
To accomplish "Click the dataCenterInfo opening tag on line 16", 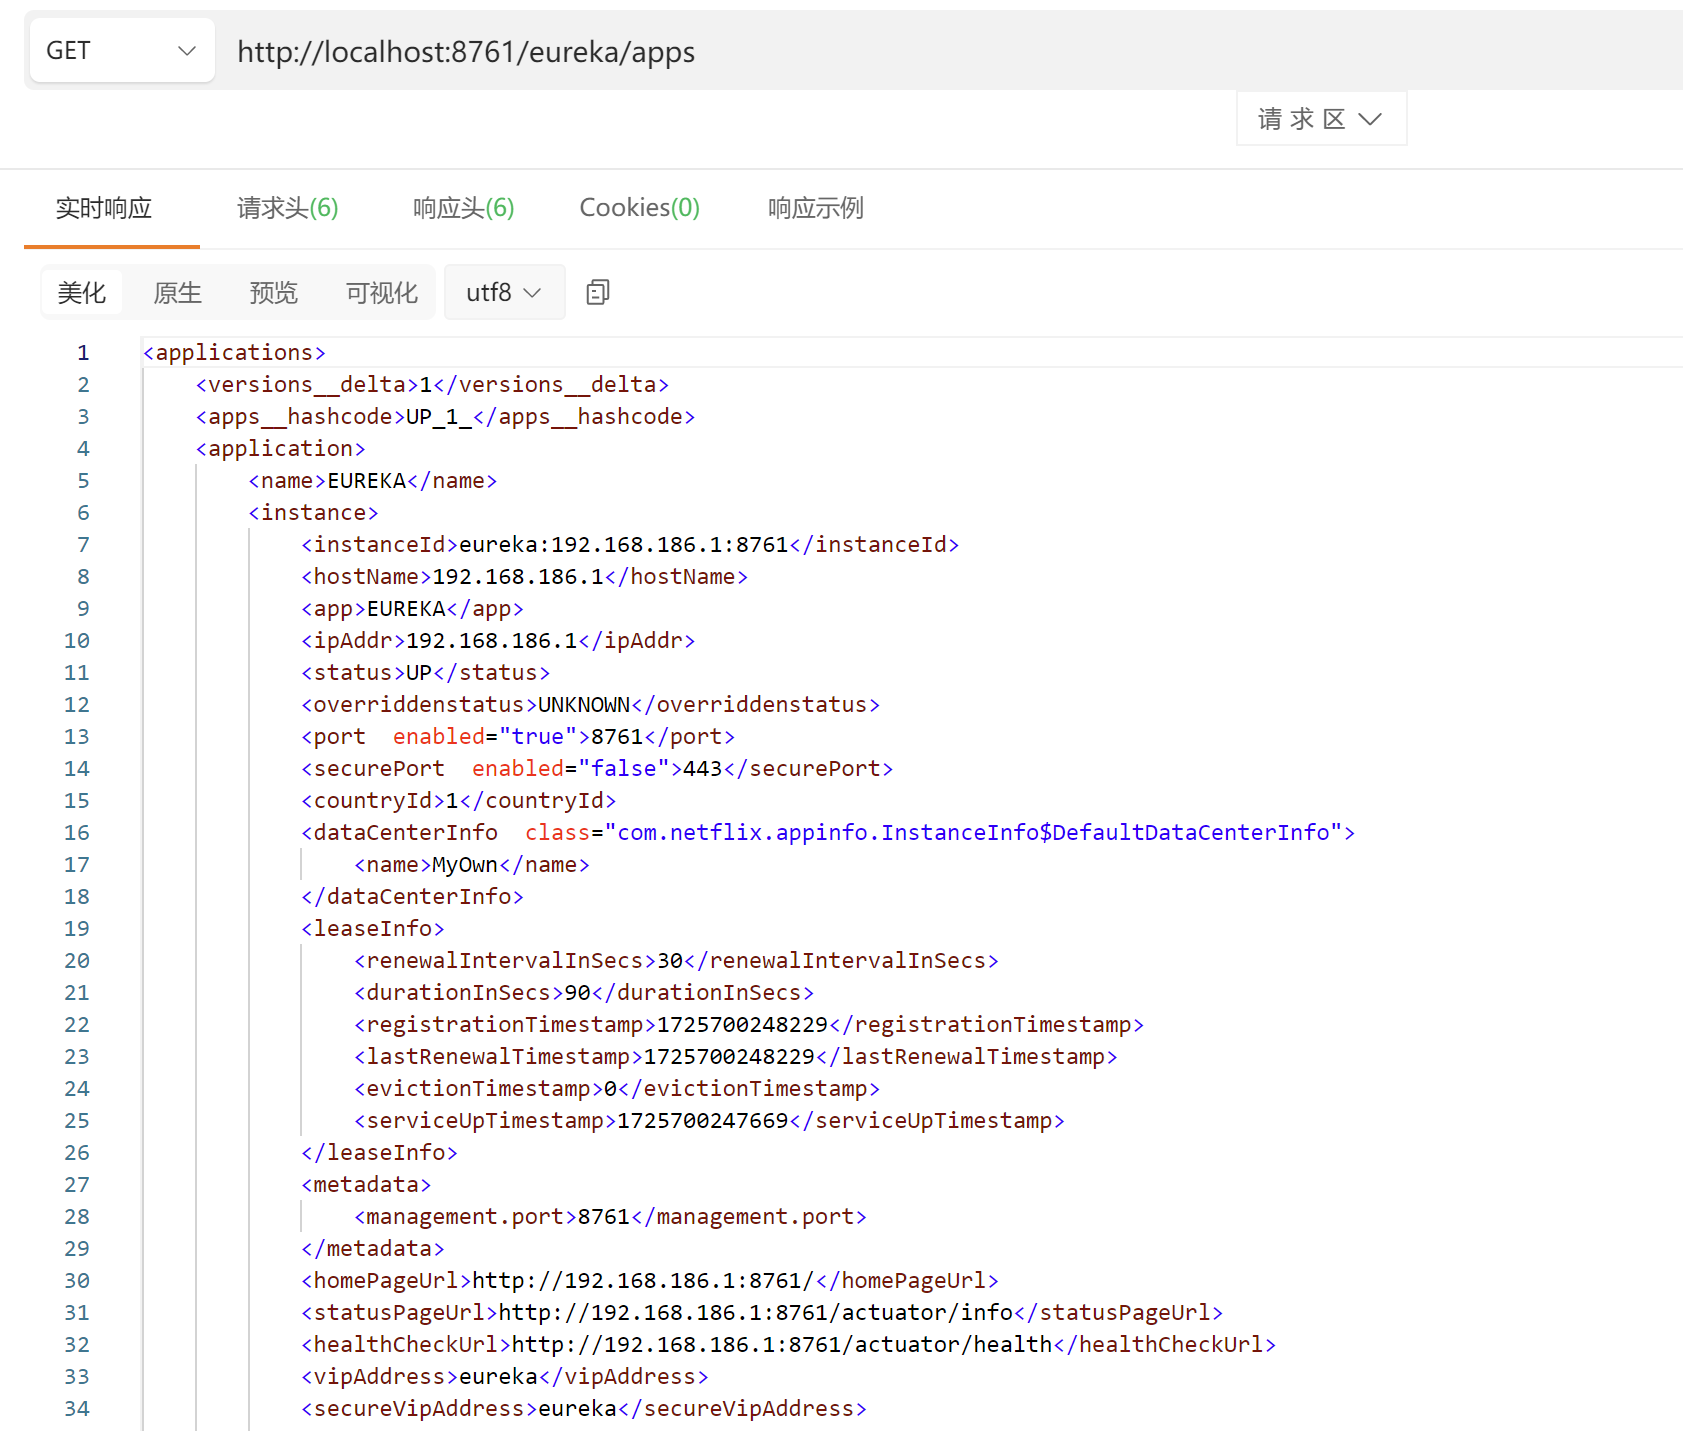I will coord(405,833).
